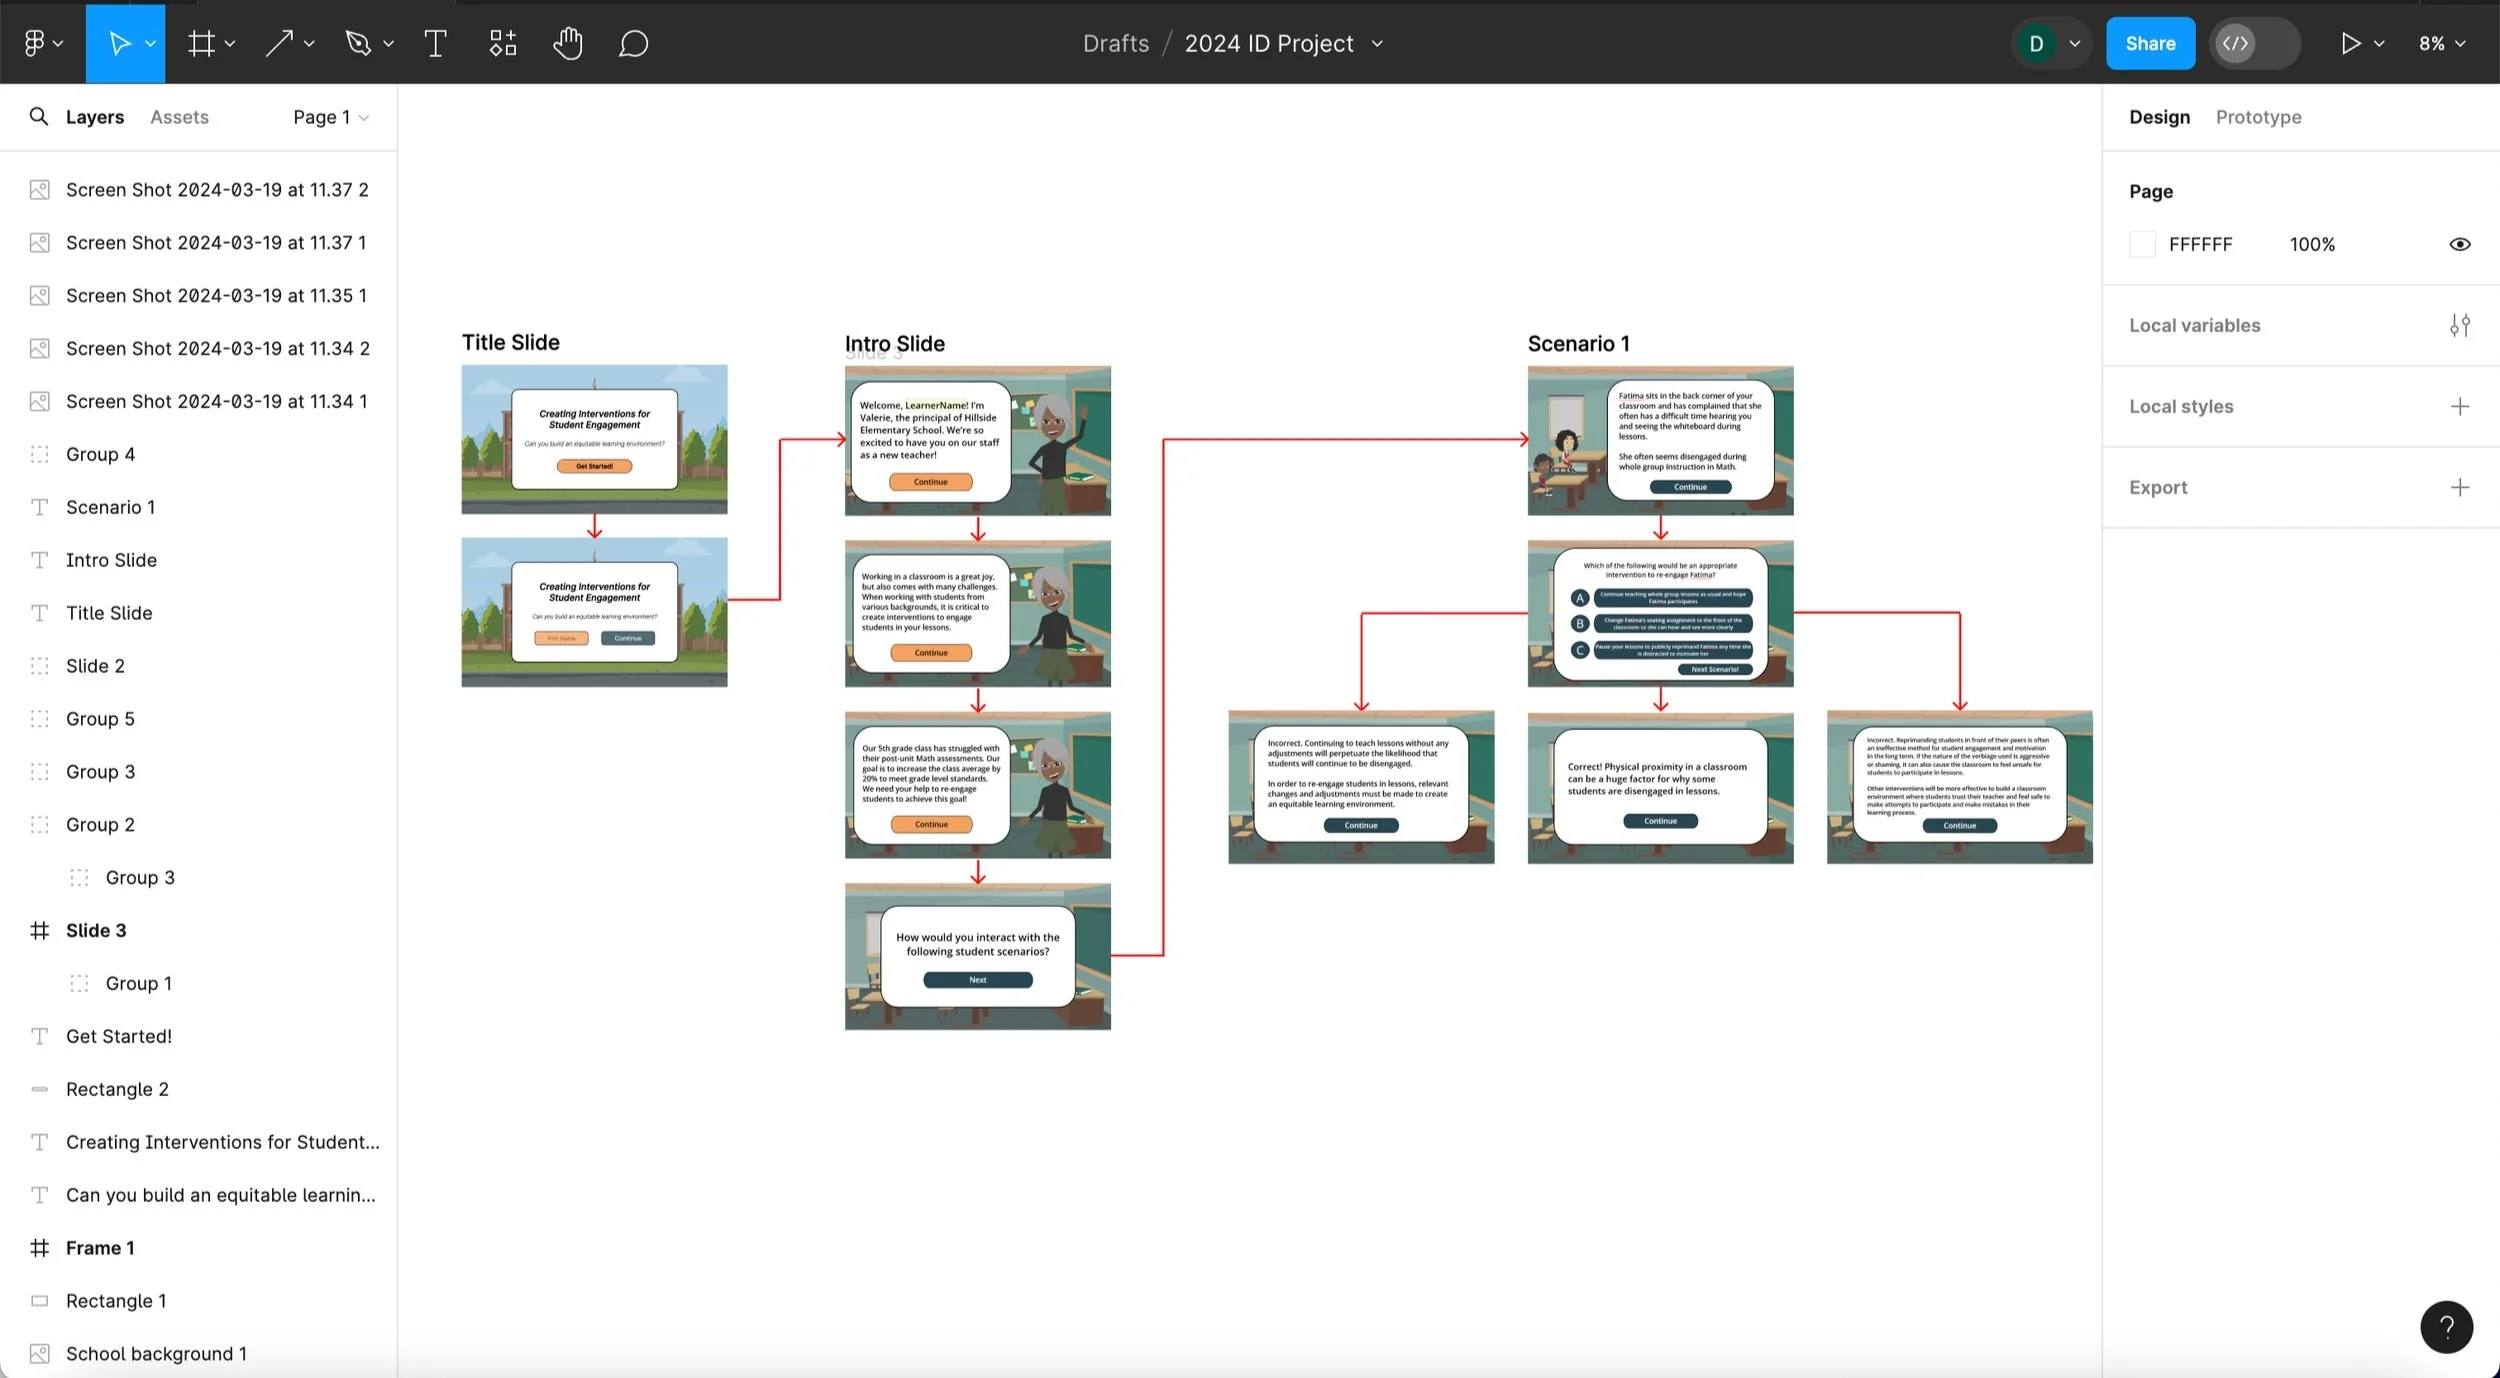
Task: Click the blue Share button
Action: (x=2149, y=43)
